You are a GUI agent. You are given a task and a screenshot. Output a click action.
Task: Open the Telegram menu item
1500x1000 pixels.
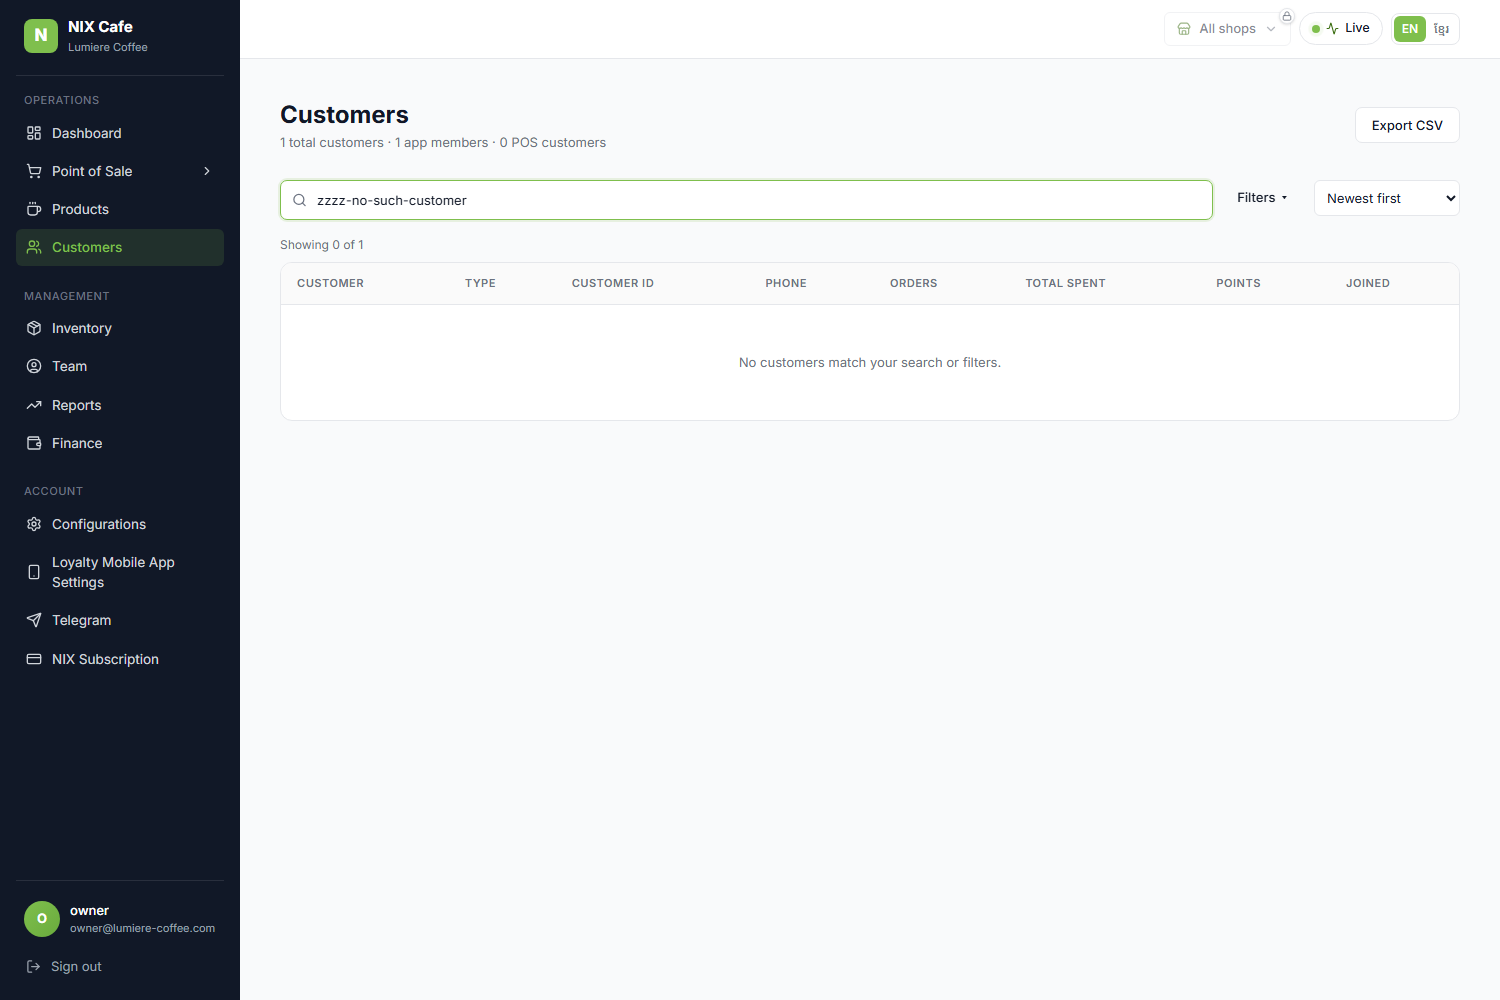(120, 620)
